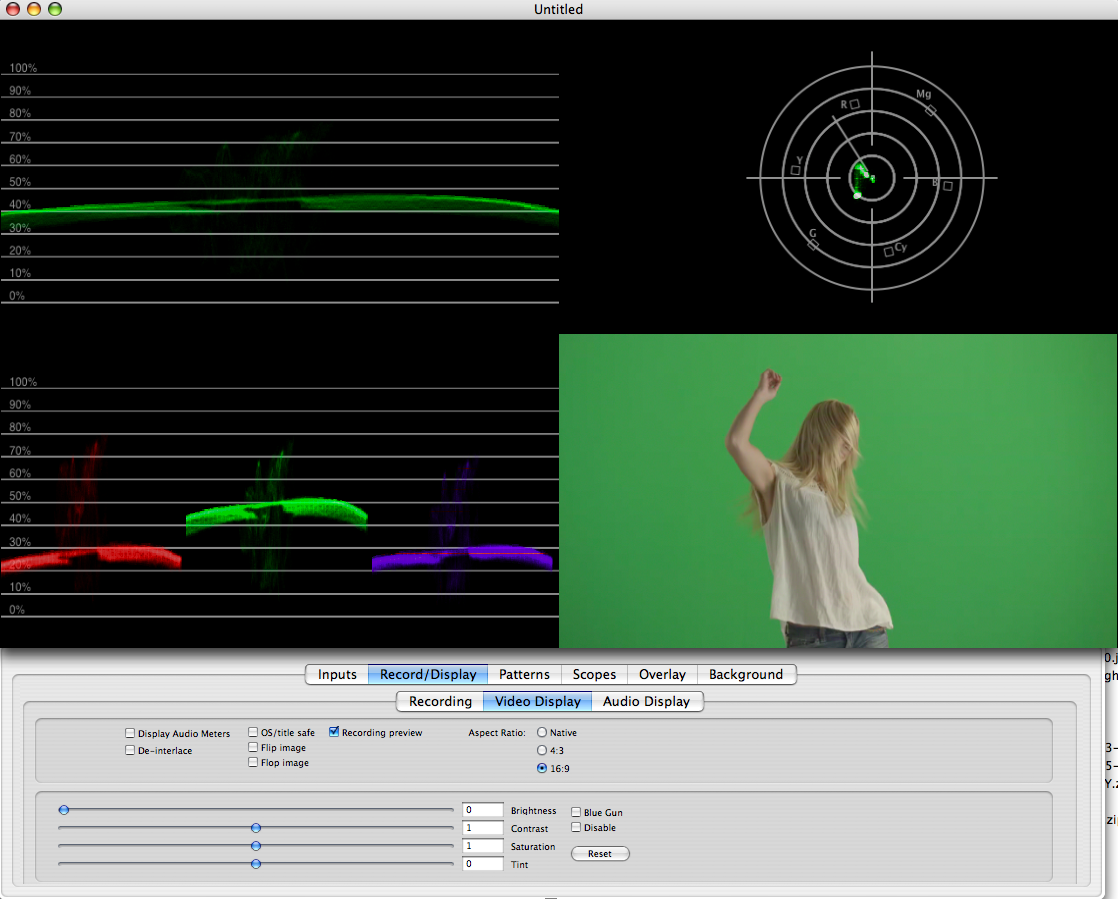Open the Background tab
This screenshot has width=1118, height=899.
click(x=746, y=674)
